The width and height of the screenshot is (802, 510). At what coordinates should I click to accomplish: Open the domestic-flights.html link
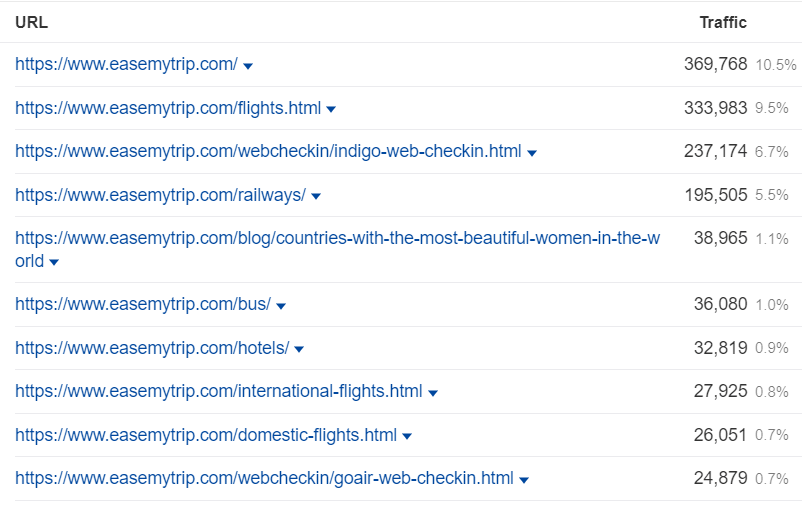(x=206, y=435)
